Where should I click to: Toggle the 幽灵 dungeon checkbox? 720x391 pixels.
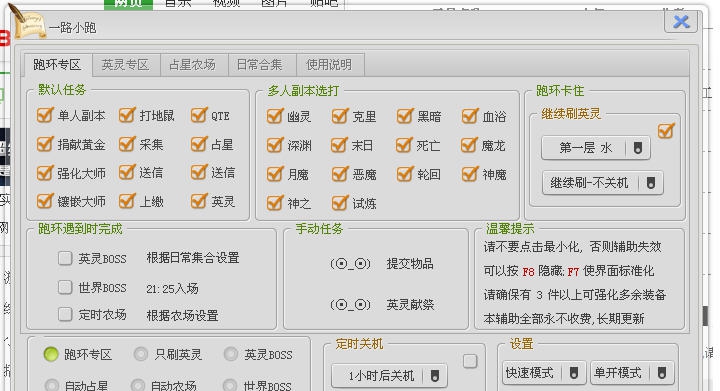pos(275,116)
